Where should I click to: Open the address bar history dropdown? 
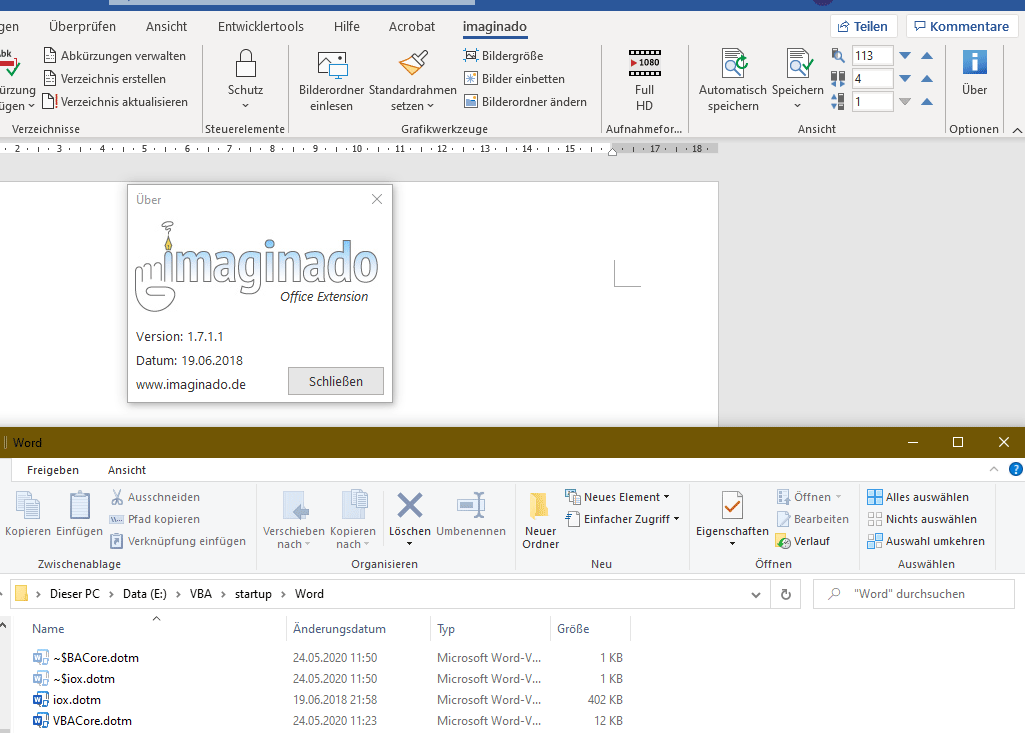(x=756, y=594)
